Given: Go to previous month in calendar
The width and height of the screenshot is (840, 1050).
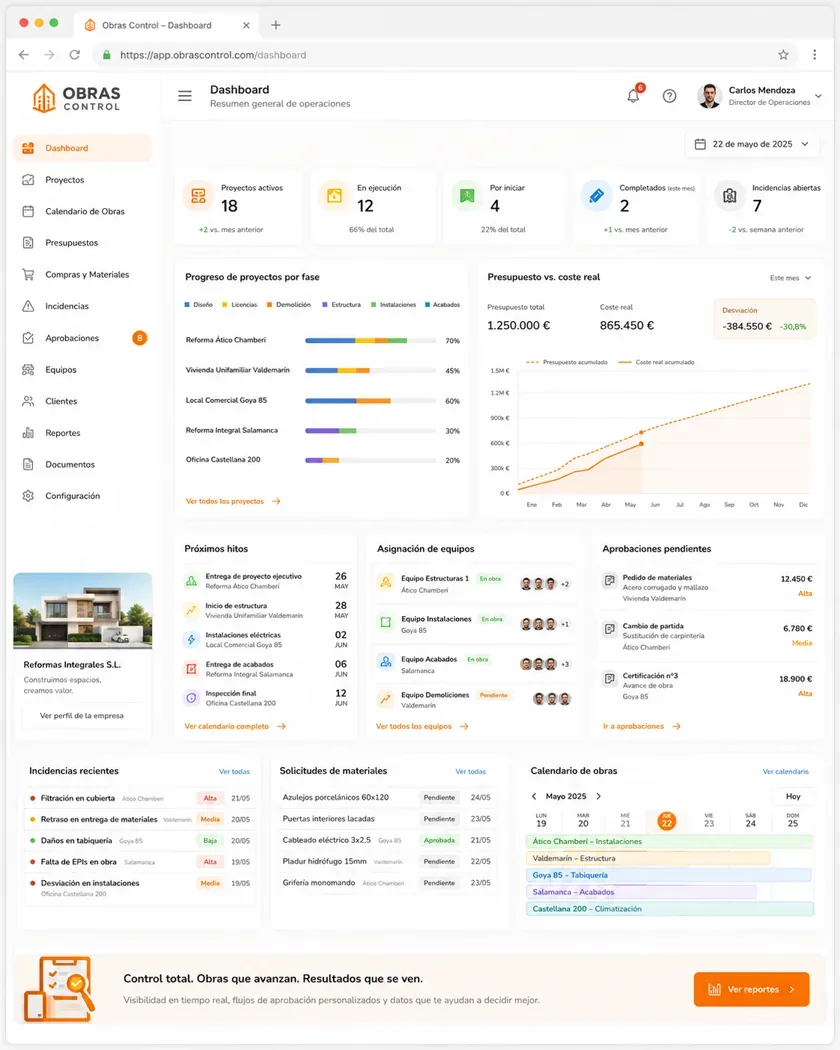Looking at the screenshot, I should pos(534,796).
